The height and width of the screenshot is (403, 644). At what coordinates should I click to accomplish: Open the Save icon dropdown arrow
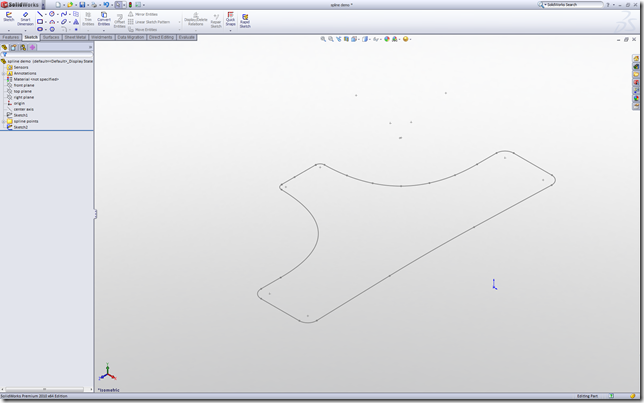[87, 5]
